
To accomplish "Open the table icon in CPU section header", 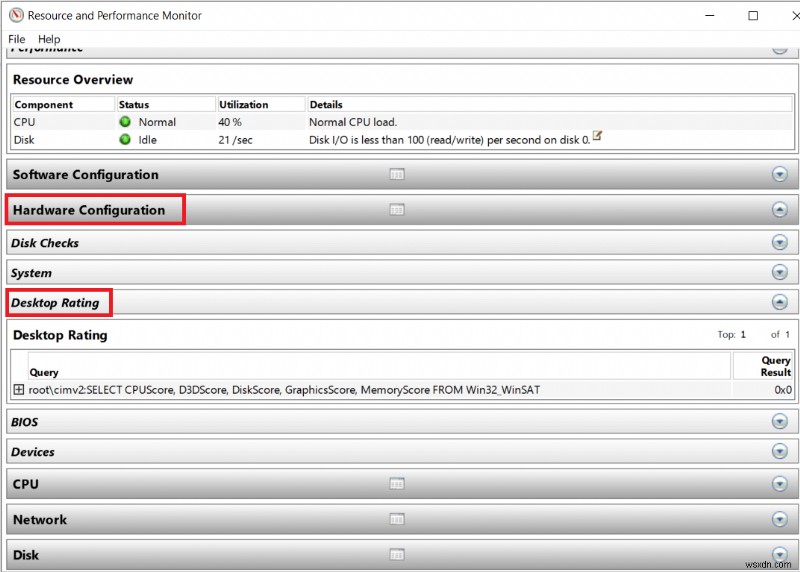I will pos(397,483).
